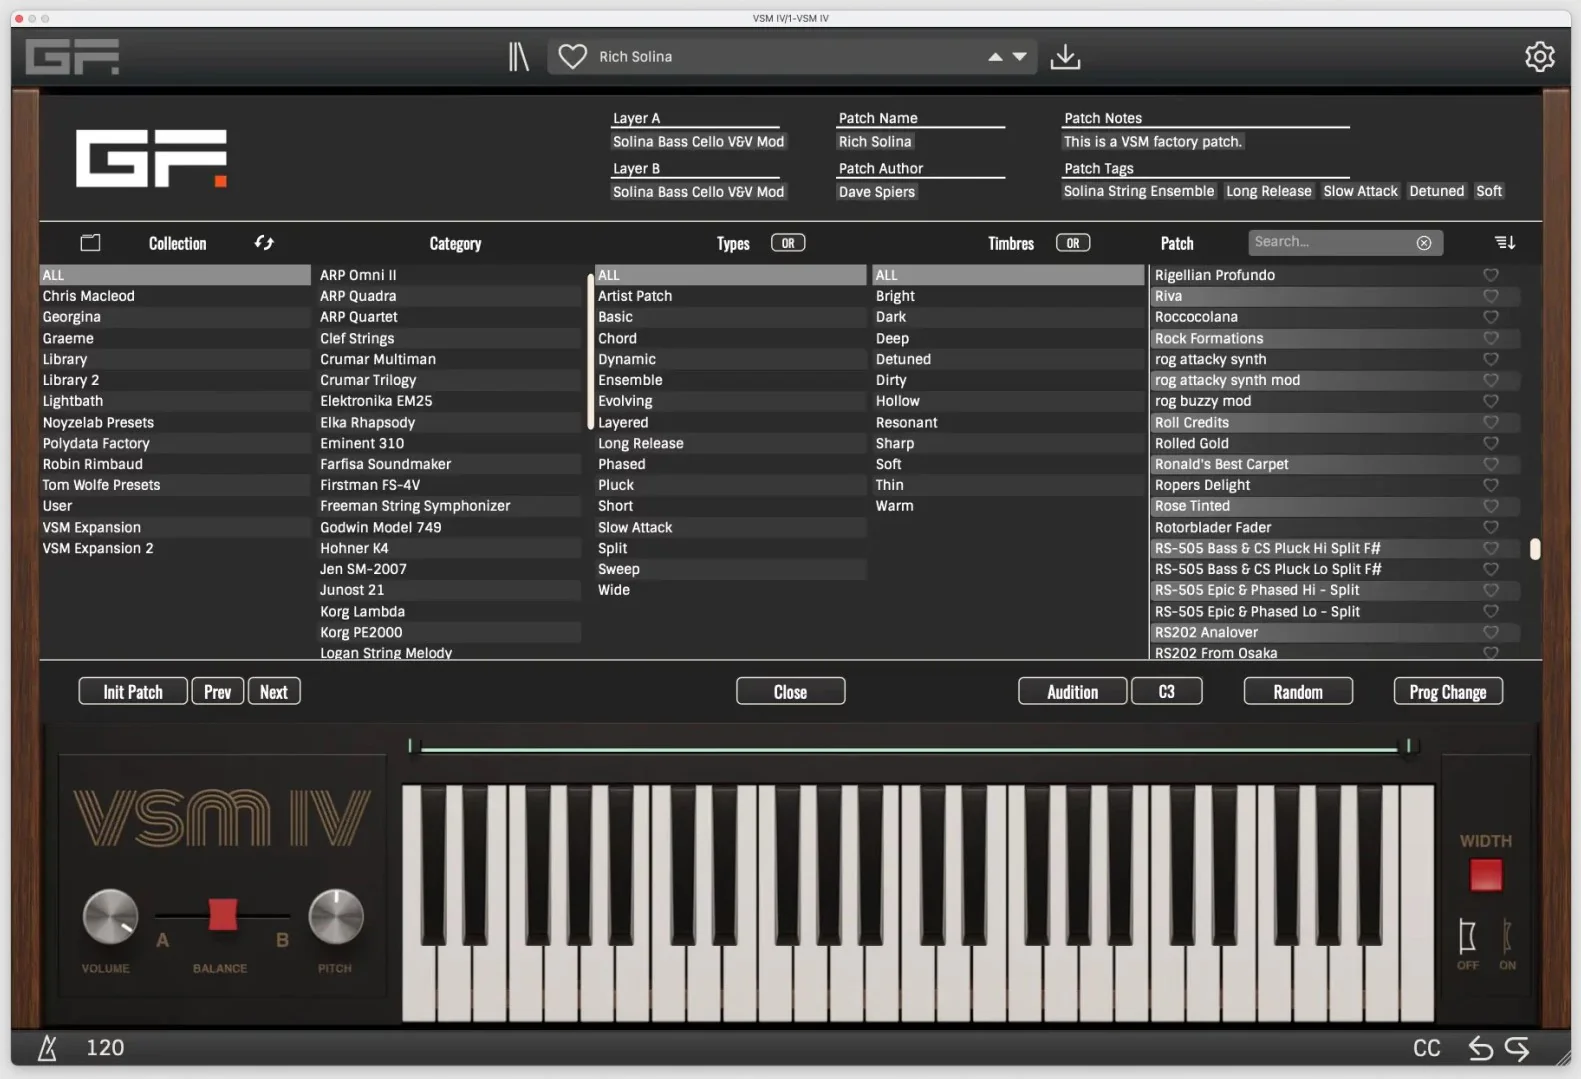
Task: Open the settings gear
Action: click(1539, 57)
